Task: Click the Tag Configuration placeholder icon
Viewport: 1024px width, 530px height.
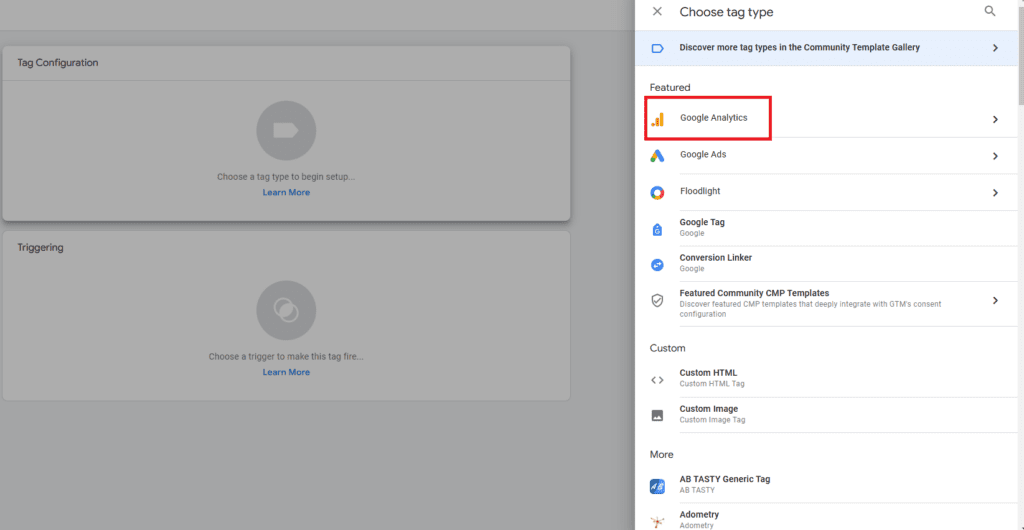Action: click(286, 131)
